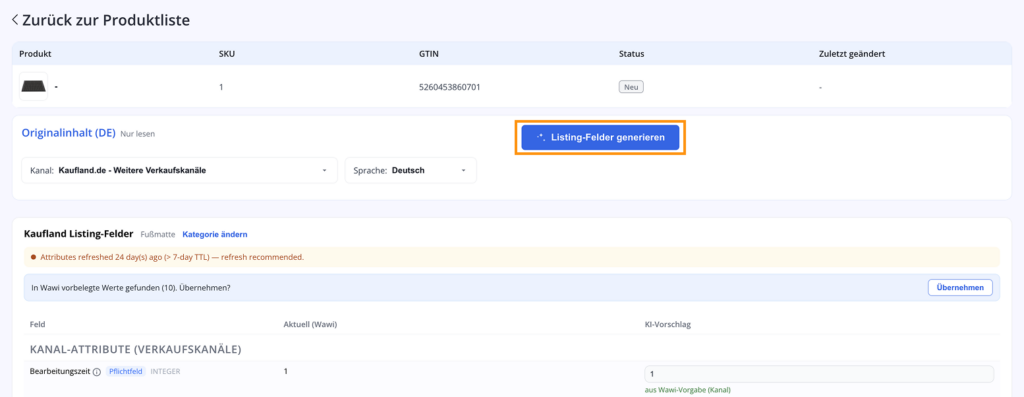
Task: Click the attributes refresh recommended warning
Action: point(511,257)
